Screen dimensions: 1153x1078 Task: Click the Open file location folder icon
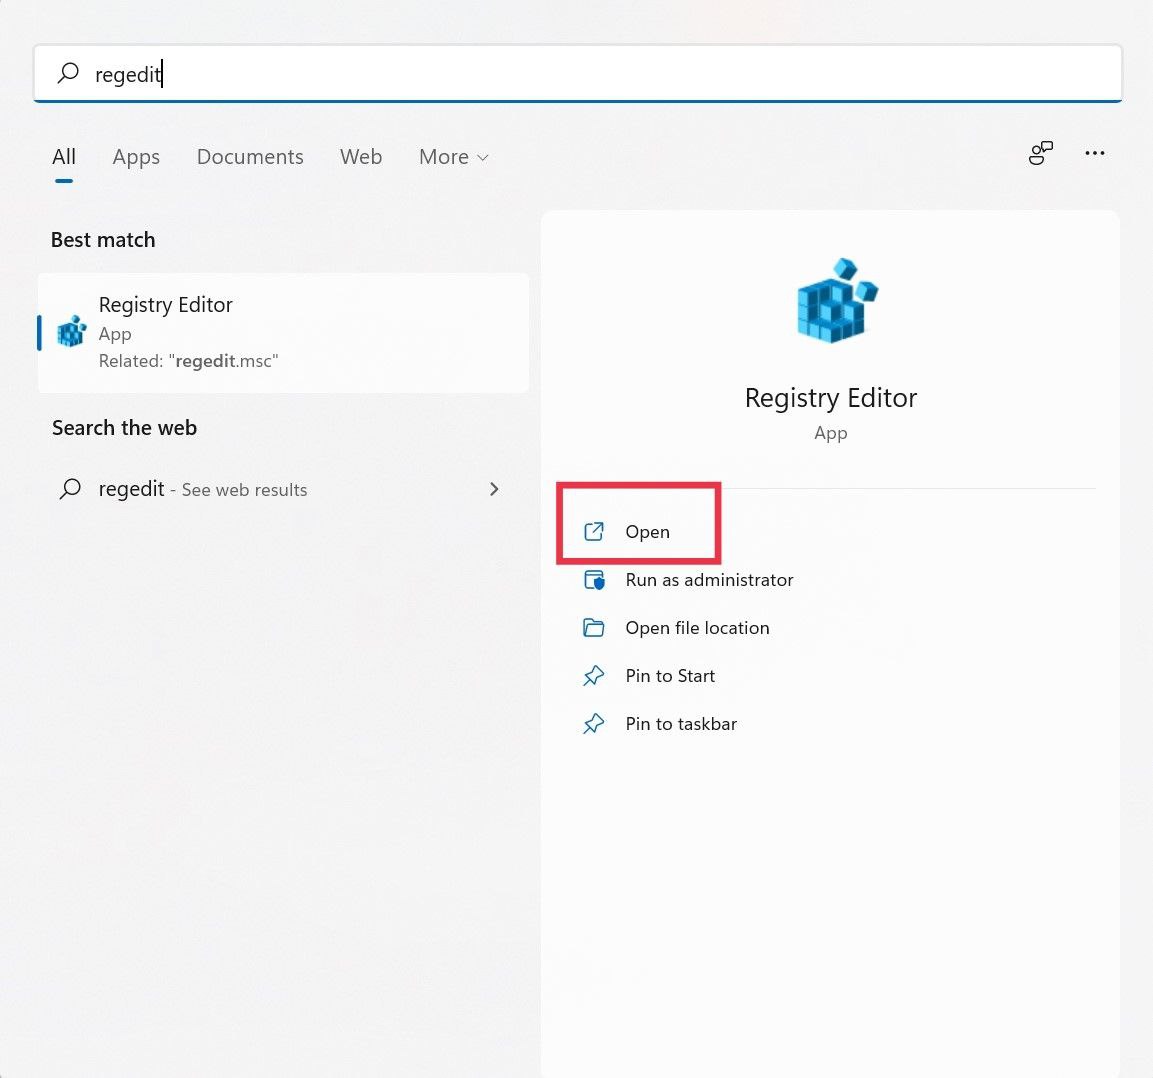click(593, 627)
